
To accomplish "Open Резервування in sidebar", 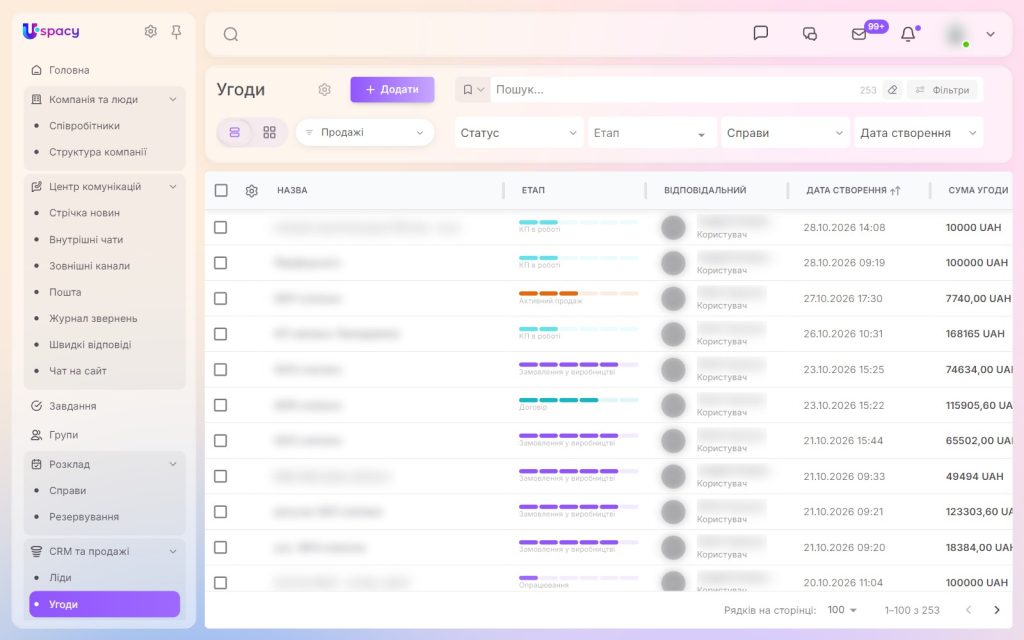I will tap(104, 517).
